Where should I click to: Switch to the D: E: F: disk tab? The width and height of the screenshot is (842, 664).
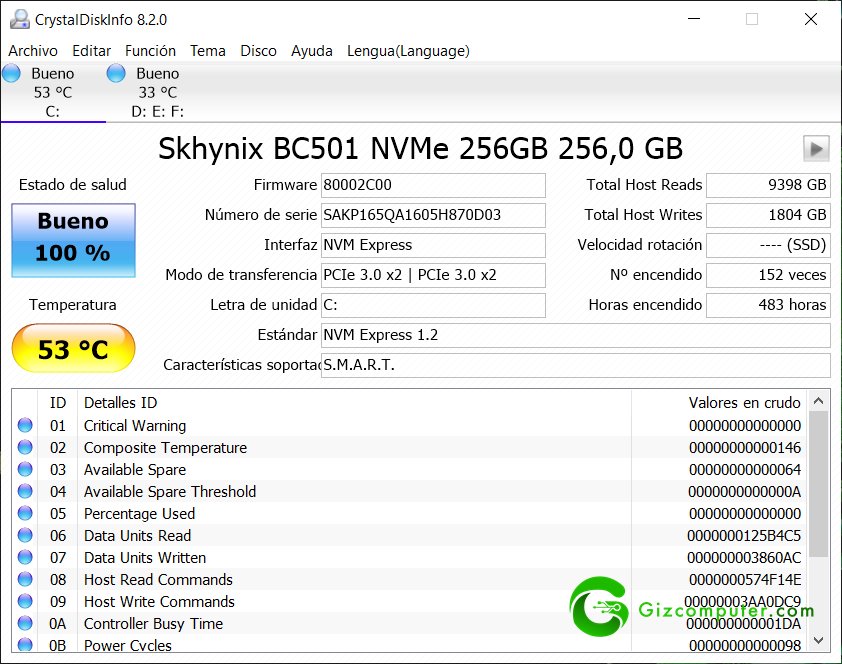click(158, 92)
